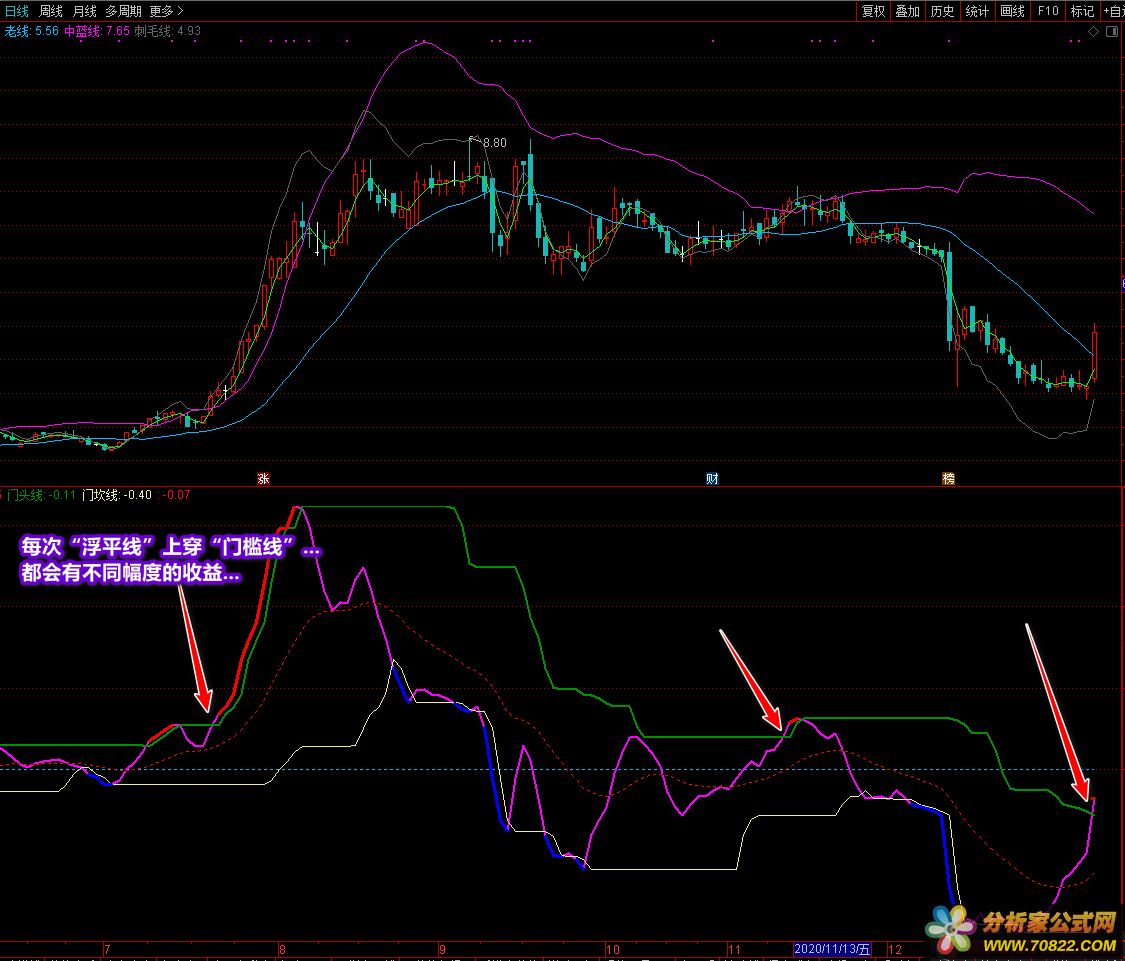Switch to the 周线 weekly chart tab
The width and height of the screenshot is (1125, 961).
(x=50, y=11)
